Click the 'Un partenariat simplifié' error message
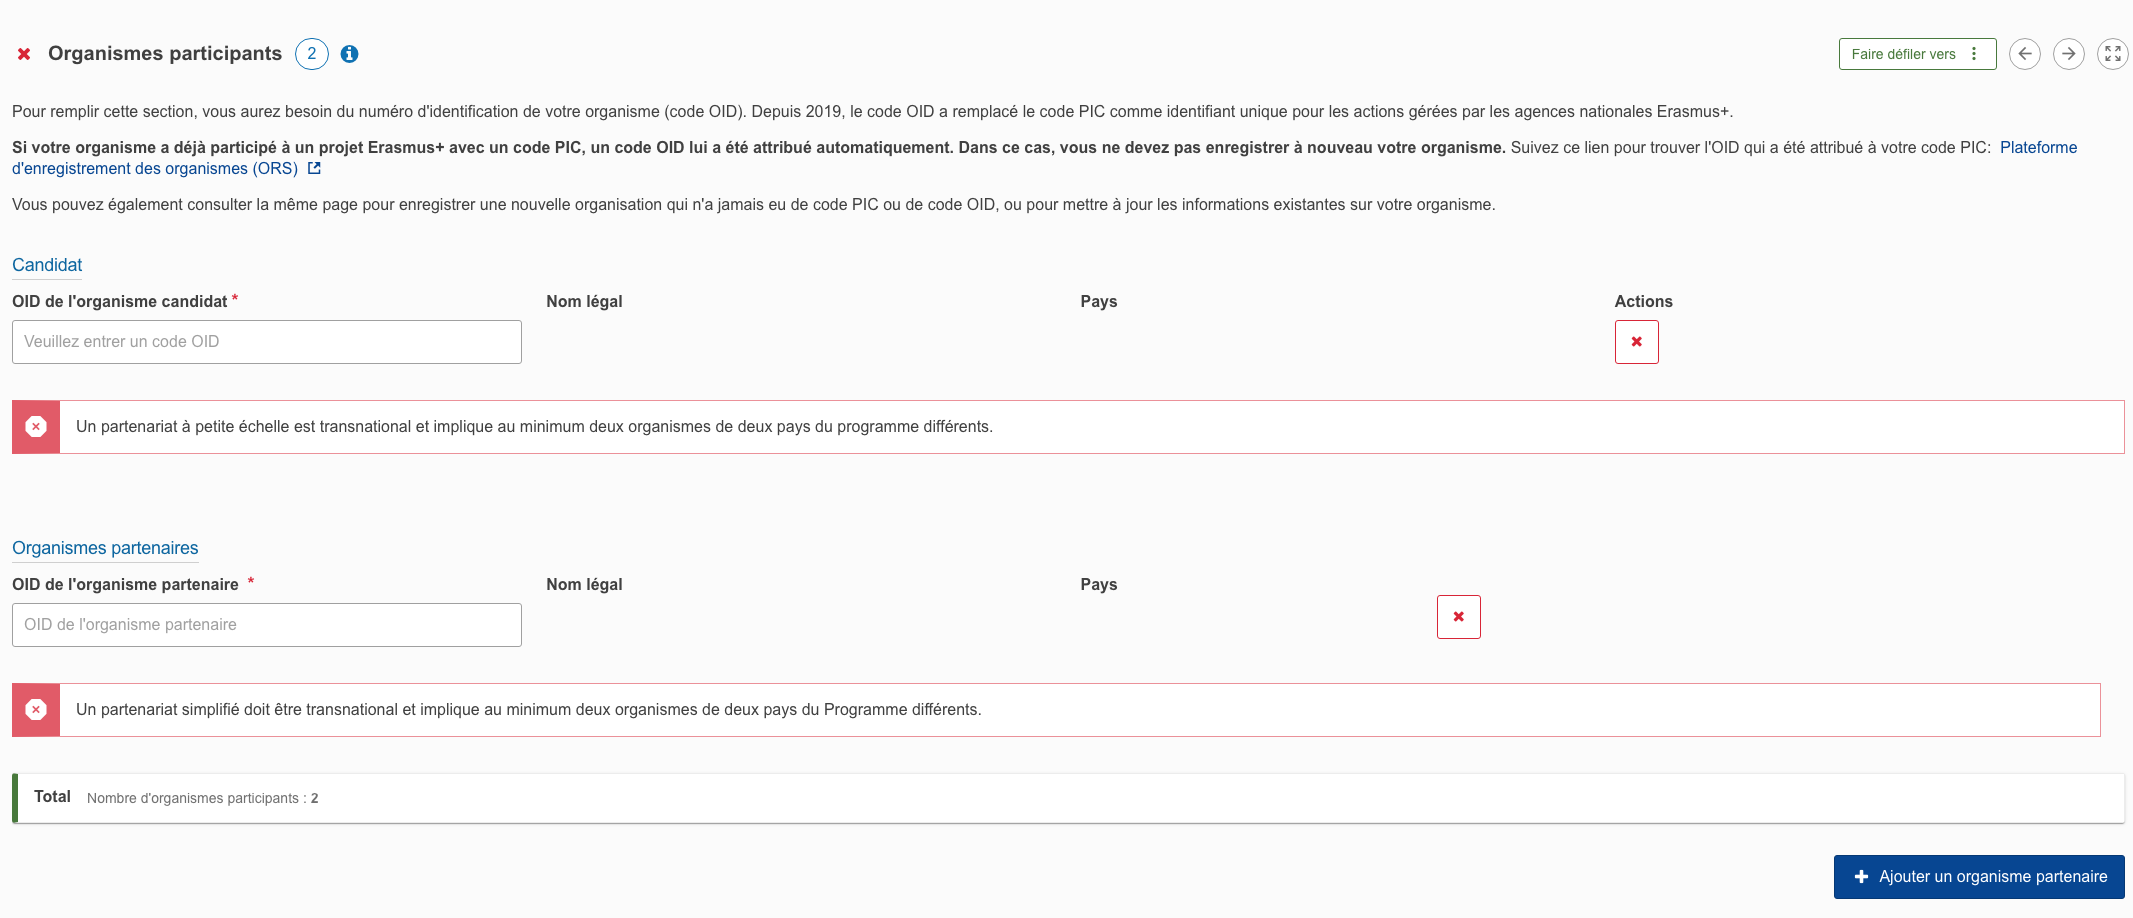The height and width of the screenshot is (918, 2133). [x=529, y=710]
